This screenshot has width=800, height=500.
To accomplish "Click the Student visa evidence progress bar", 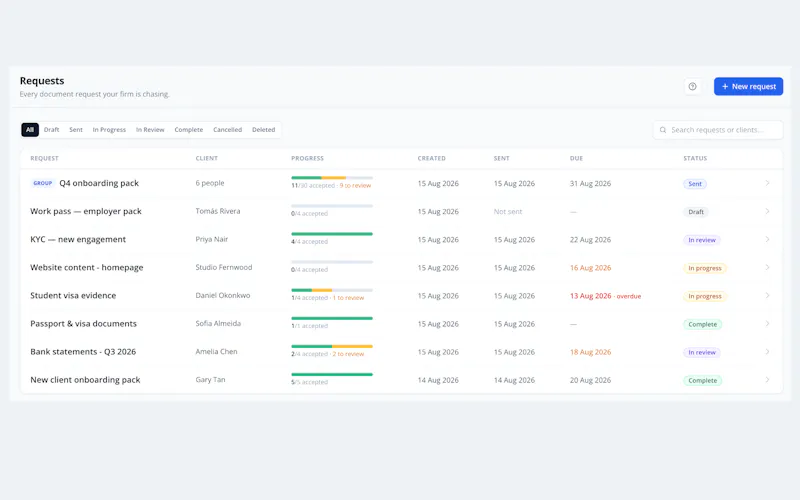I will tap(332, 290).
